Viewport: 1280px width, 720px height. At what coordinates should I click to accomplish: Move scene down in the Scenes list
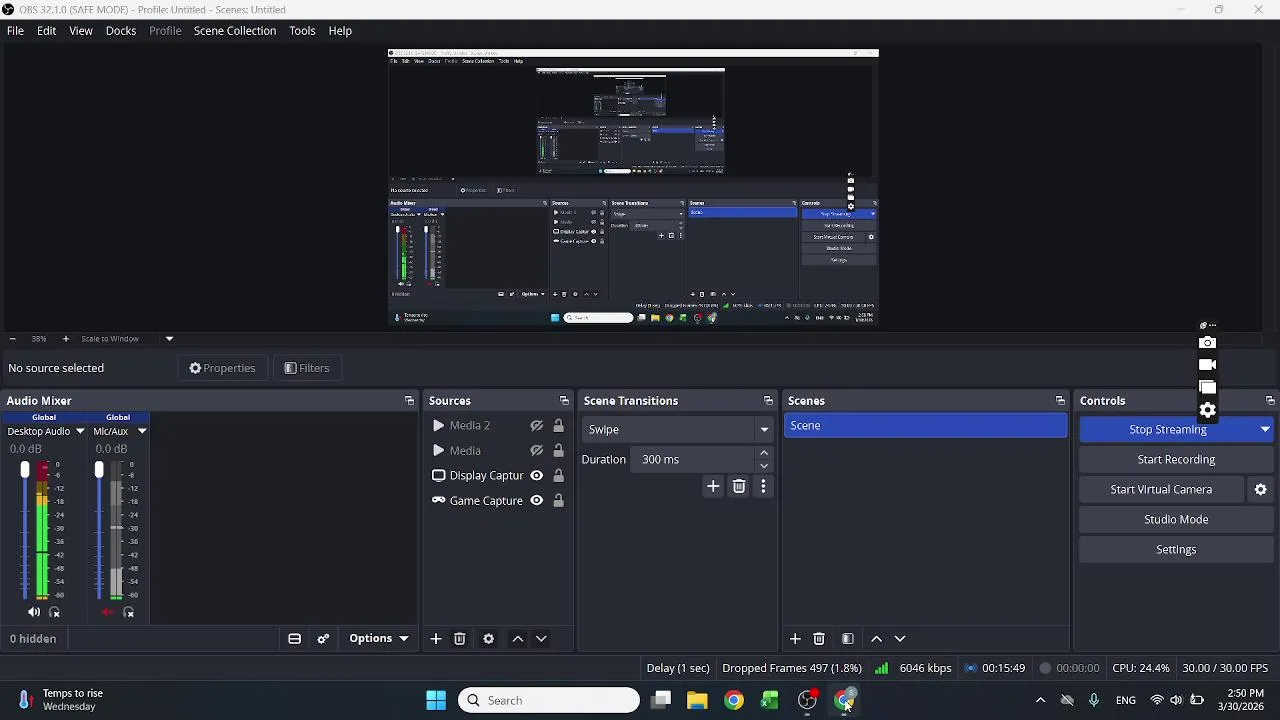click(900, 639)
